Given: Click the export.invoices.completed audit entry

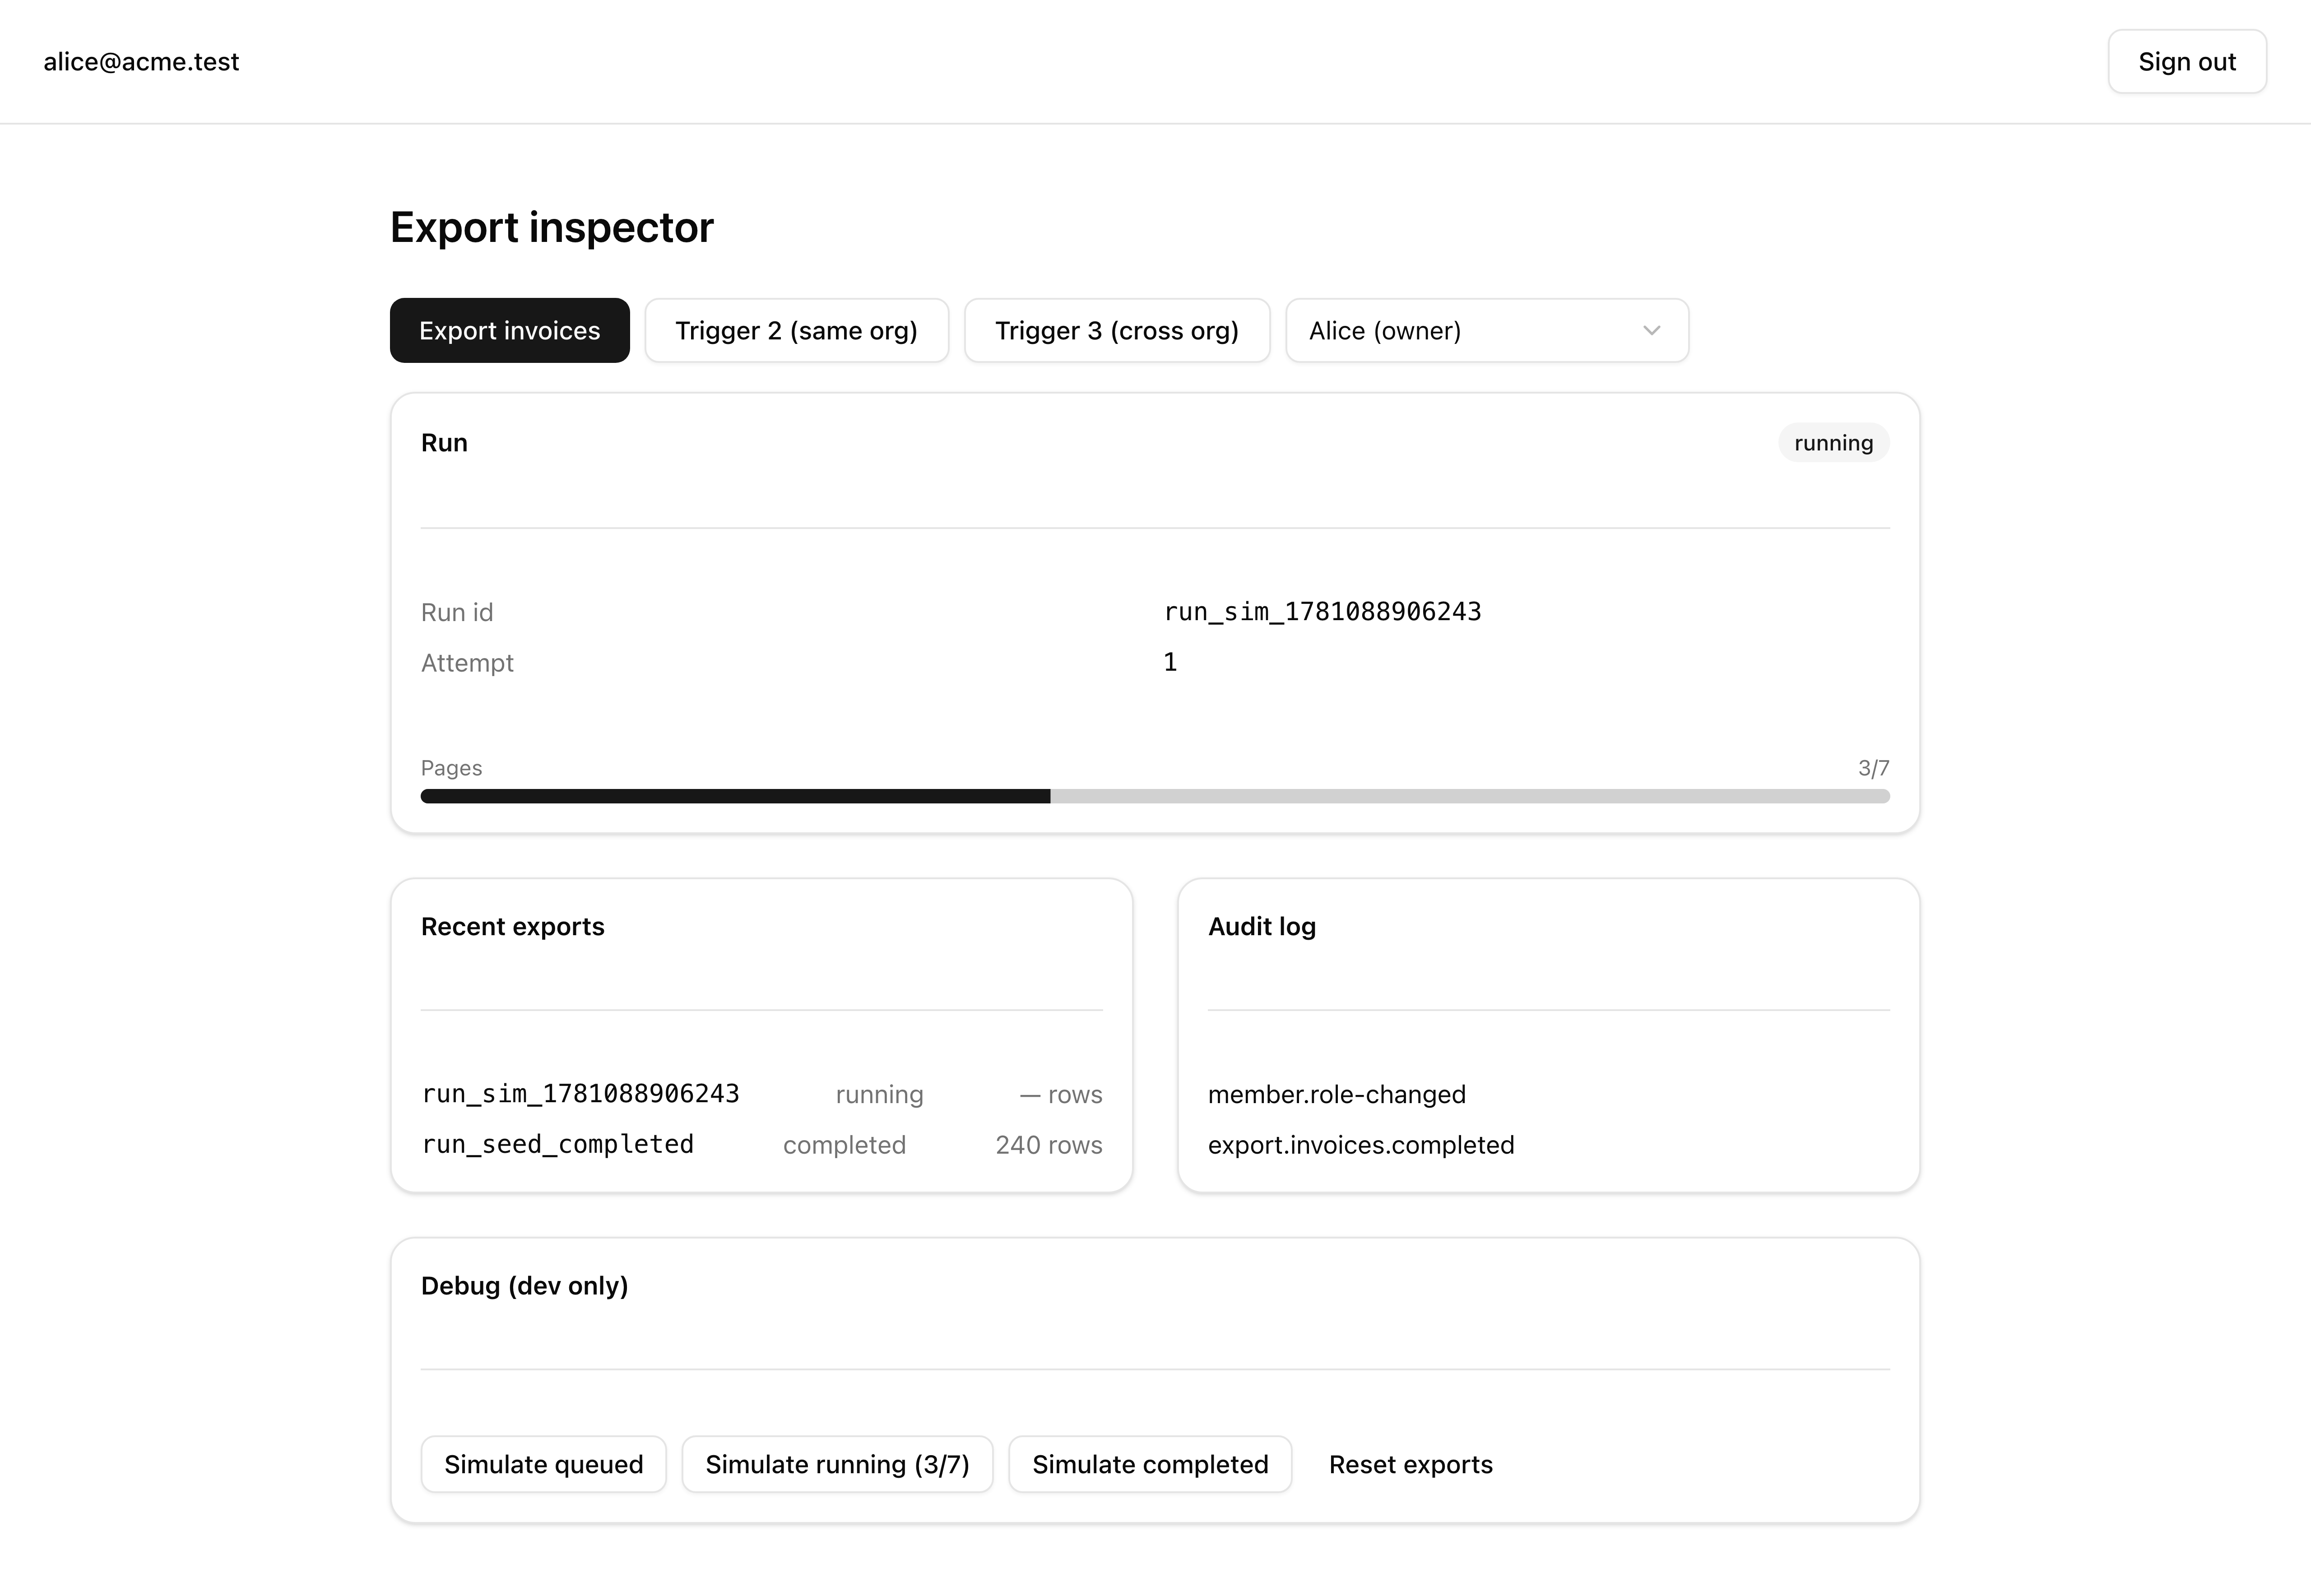Looking at the screenshot, I should point(1361,1145).
